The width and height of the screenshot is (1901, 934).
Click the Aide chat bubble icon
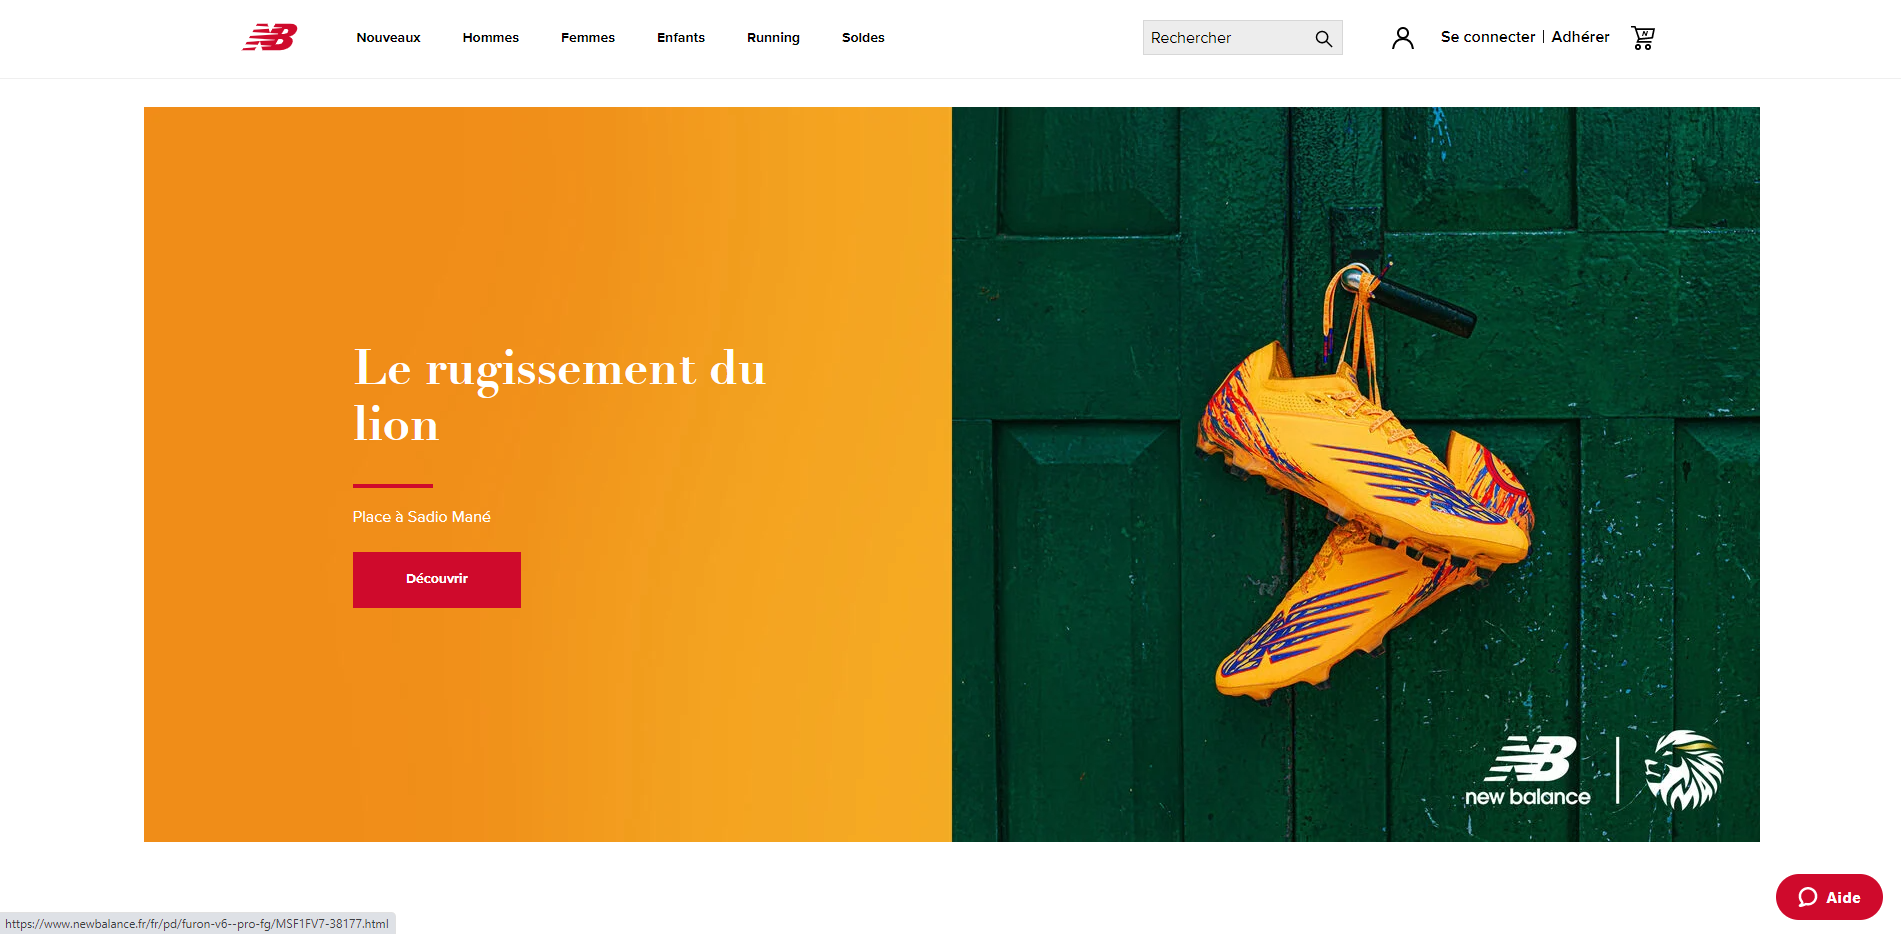1808,897
